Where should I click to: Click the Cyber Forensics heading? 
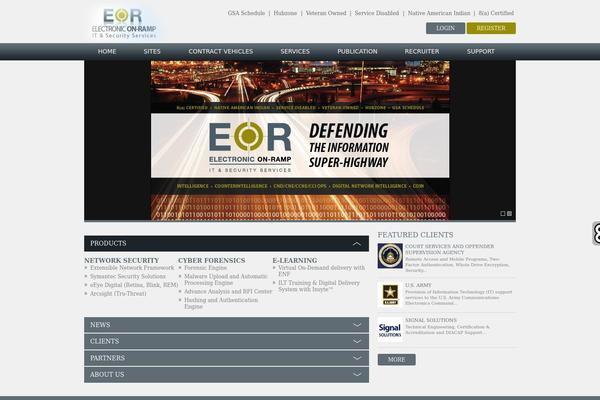tap(212, 260)
